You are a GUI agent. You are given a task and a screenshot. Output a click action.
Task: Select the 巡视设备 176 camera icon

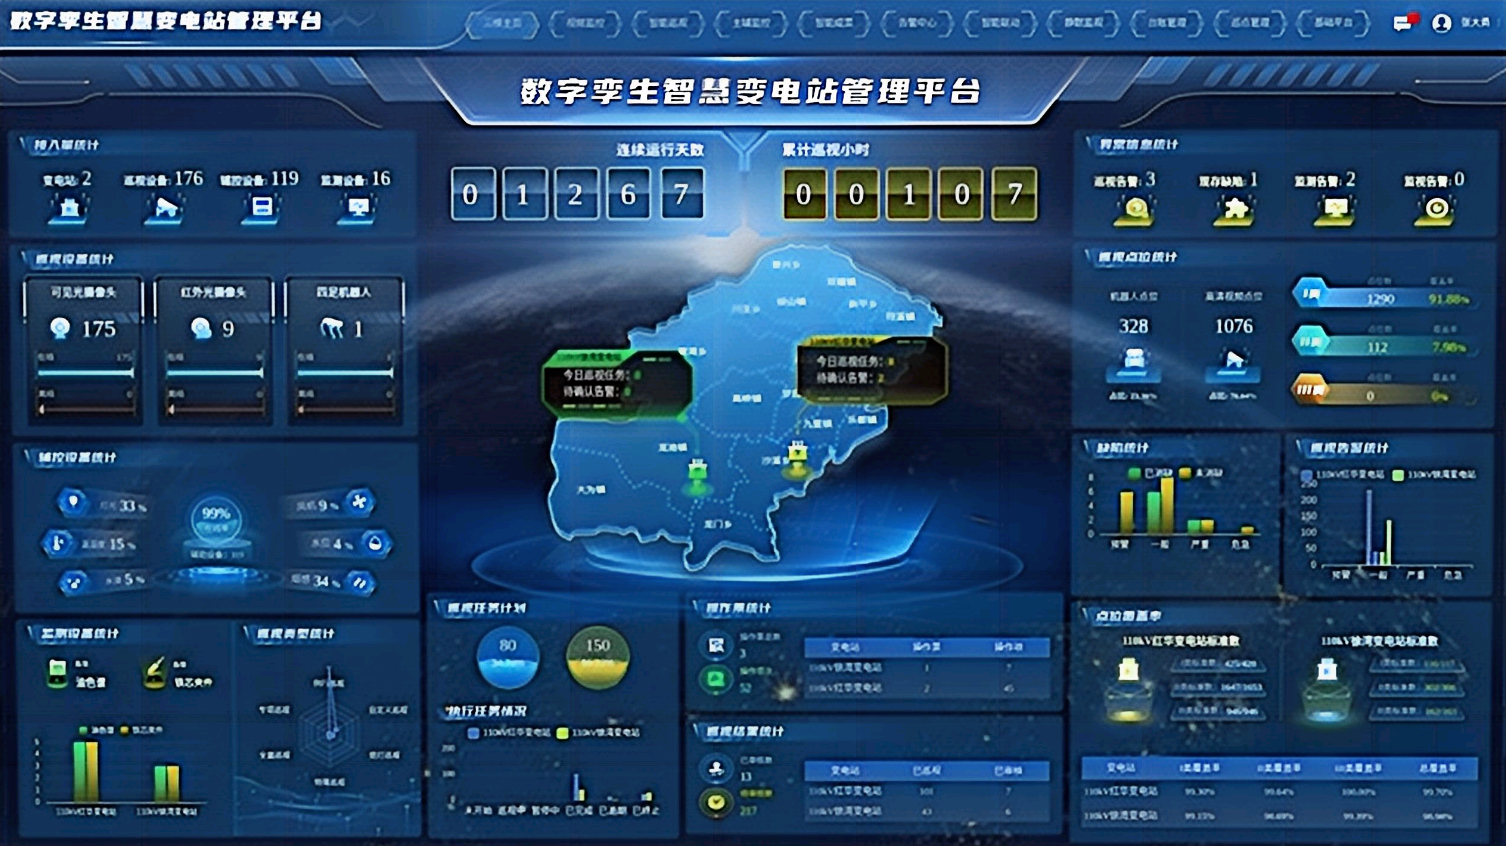(x=165, y=208)
